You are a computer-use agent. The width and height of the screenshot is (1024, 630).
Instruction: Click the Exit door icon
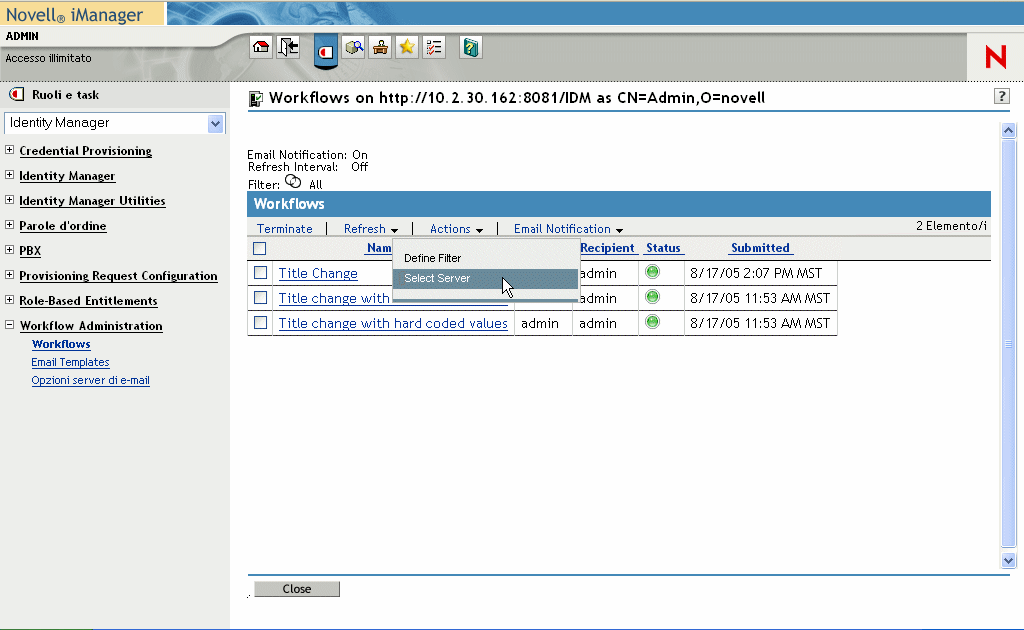[288, 47]
